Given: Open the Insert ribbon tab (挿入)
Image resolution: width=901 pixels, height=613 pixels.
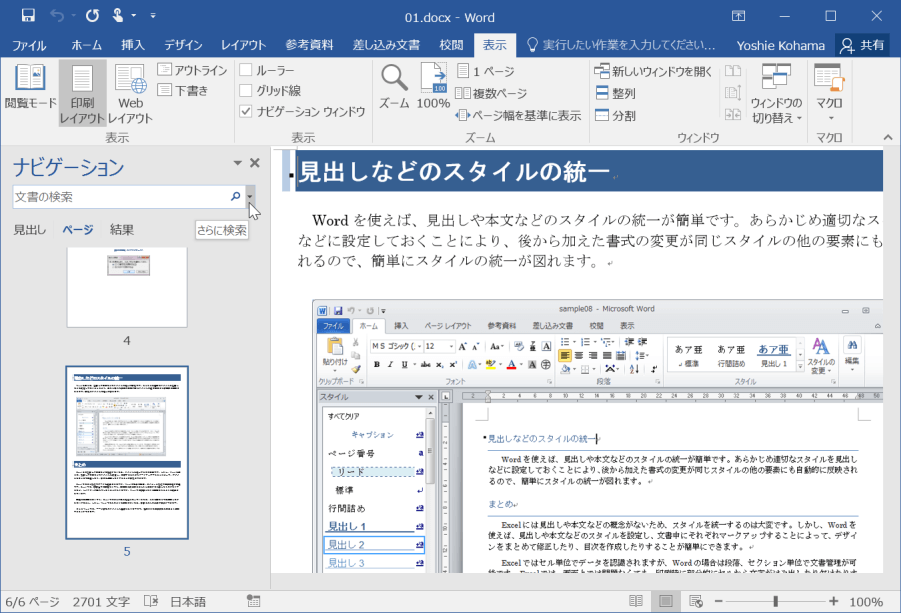Looking at the screenshot, I should [133, 45].
